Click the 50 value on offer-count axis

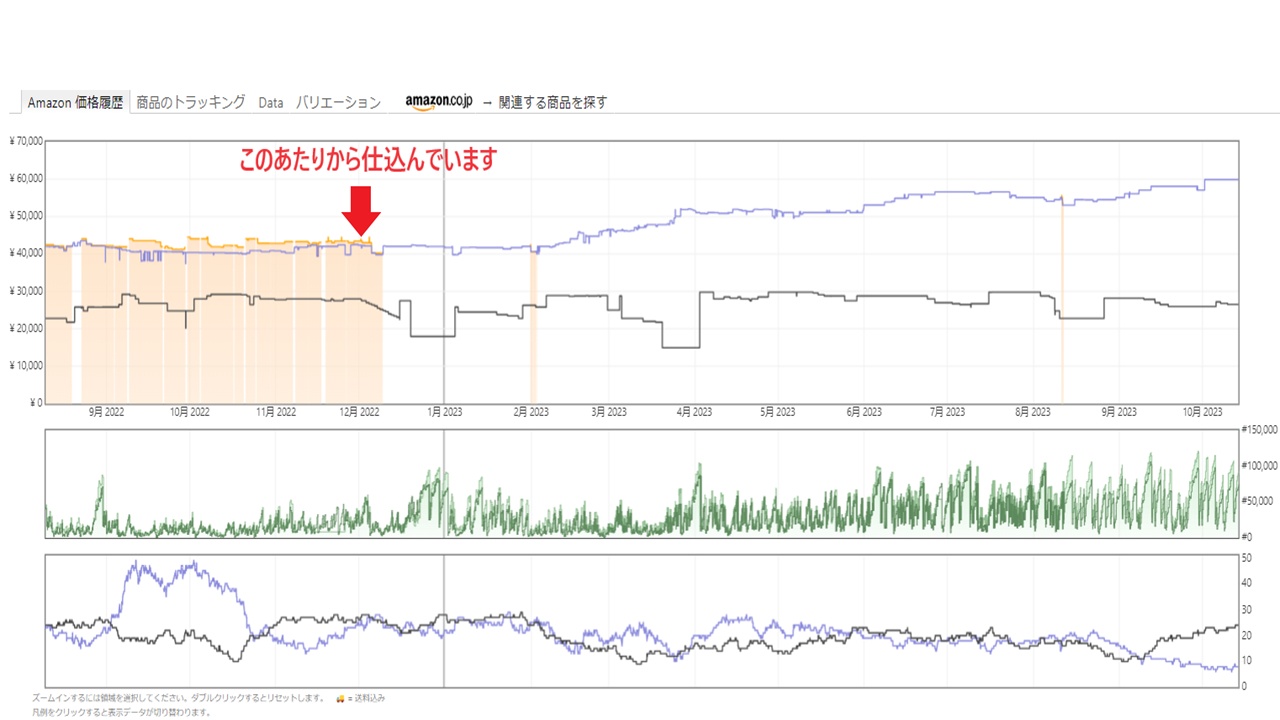pyautogui.click(x=1246, y=556)
